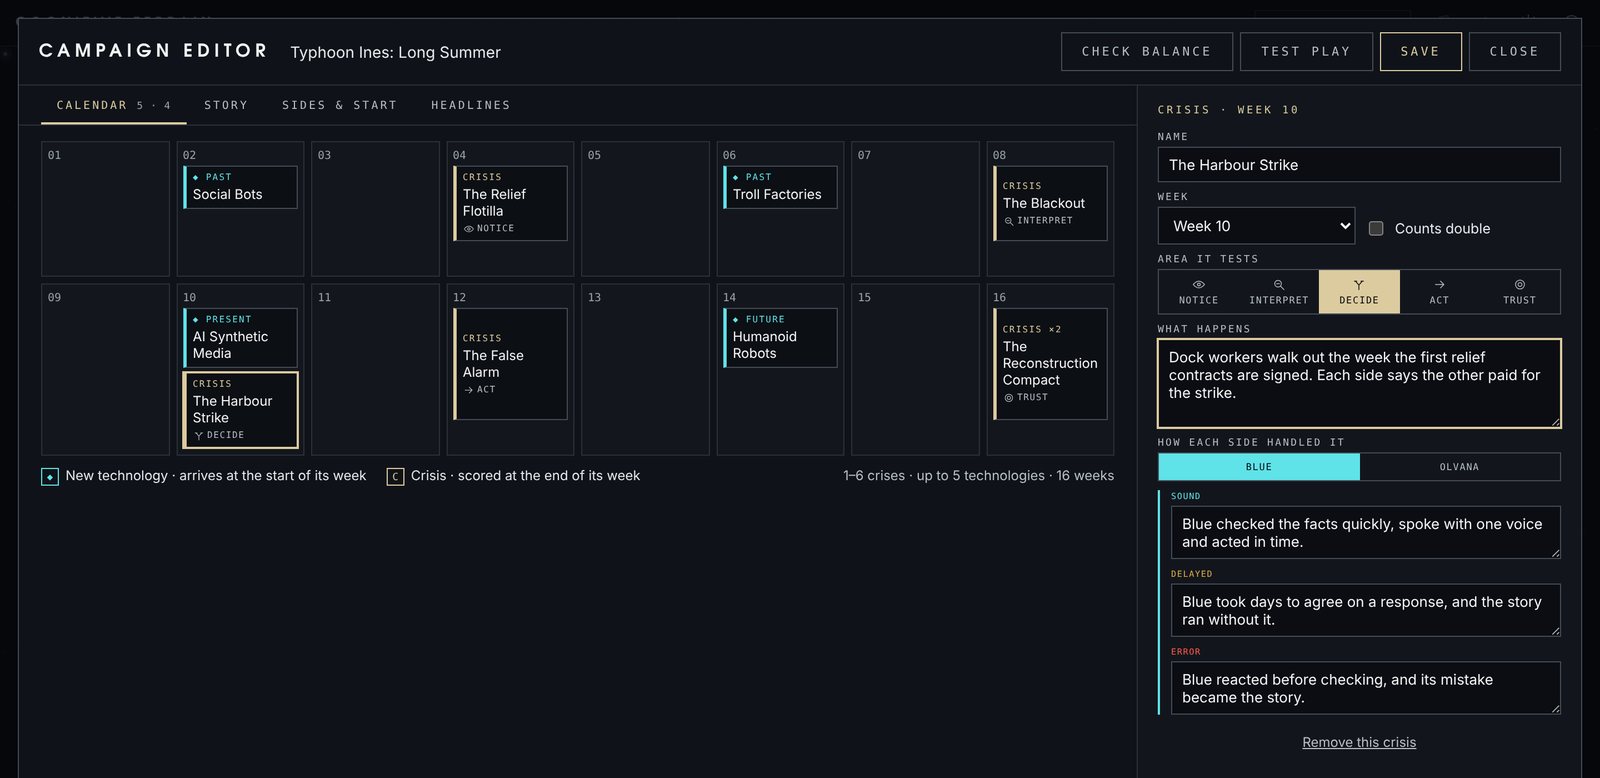Select the Social Bots technology card
This screenshot has height=778, width=1600.
pyautogui.click(x=240, y=187)
